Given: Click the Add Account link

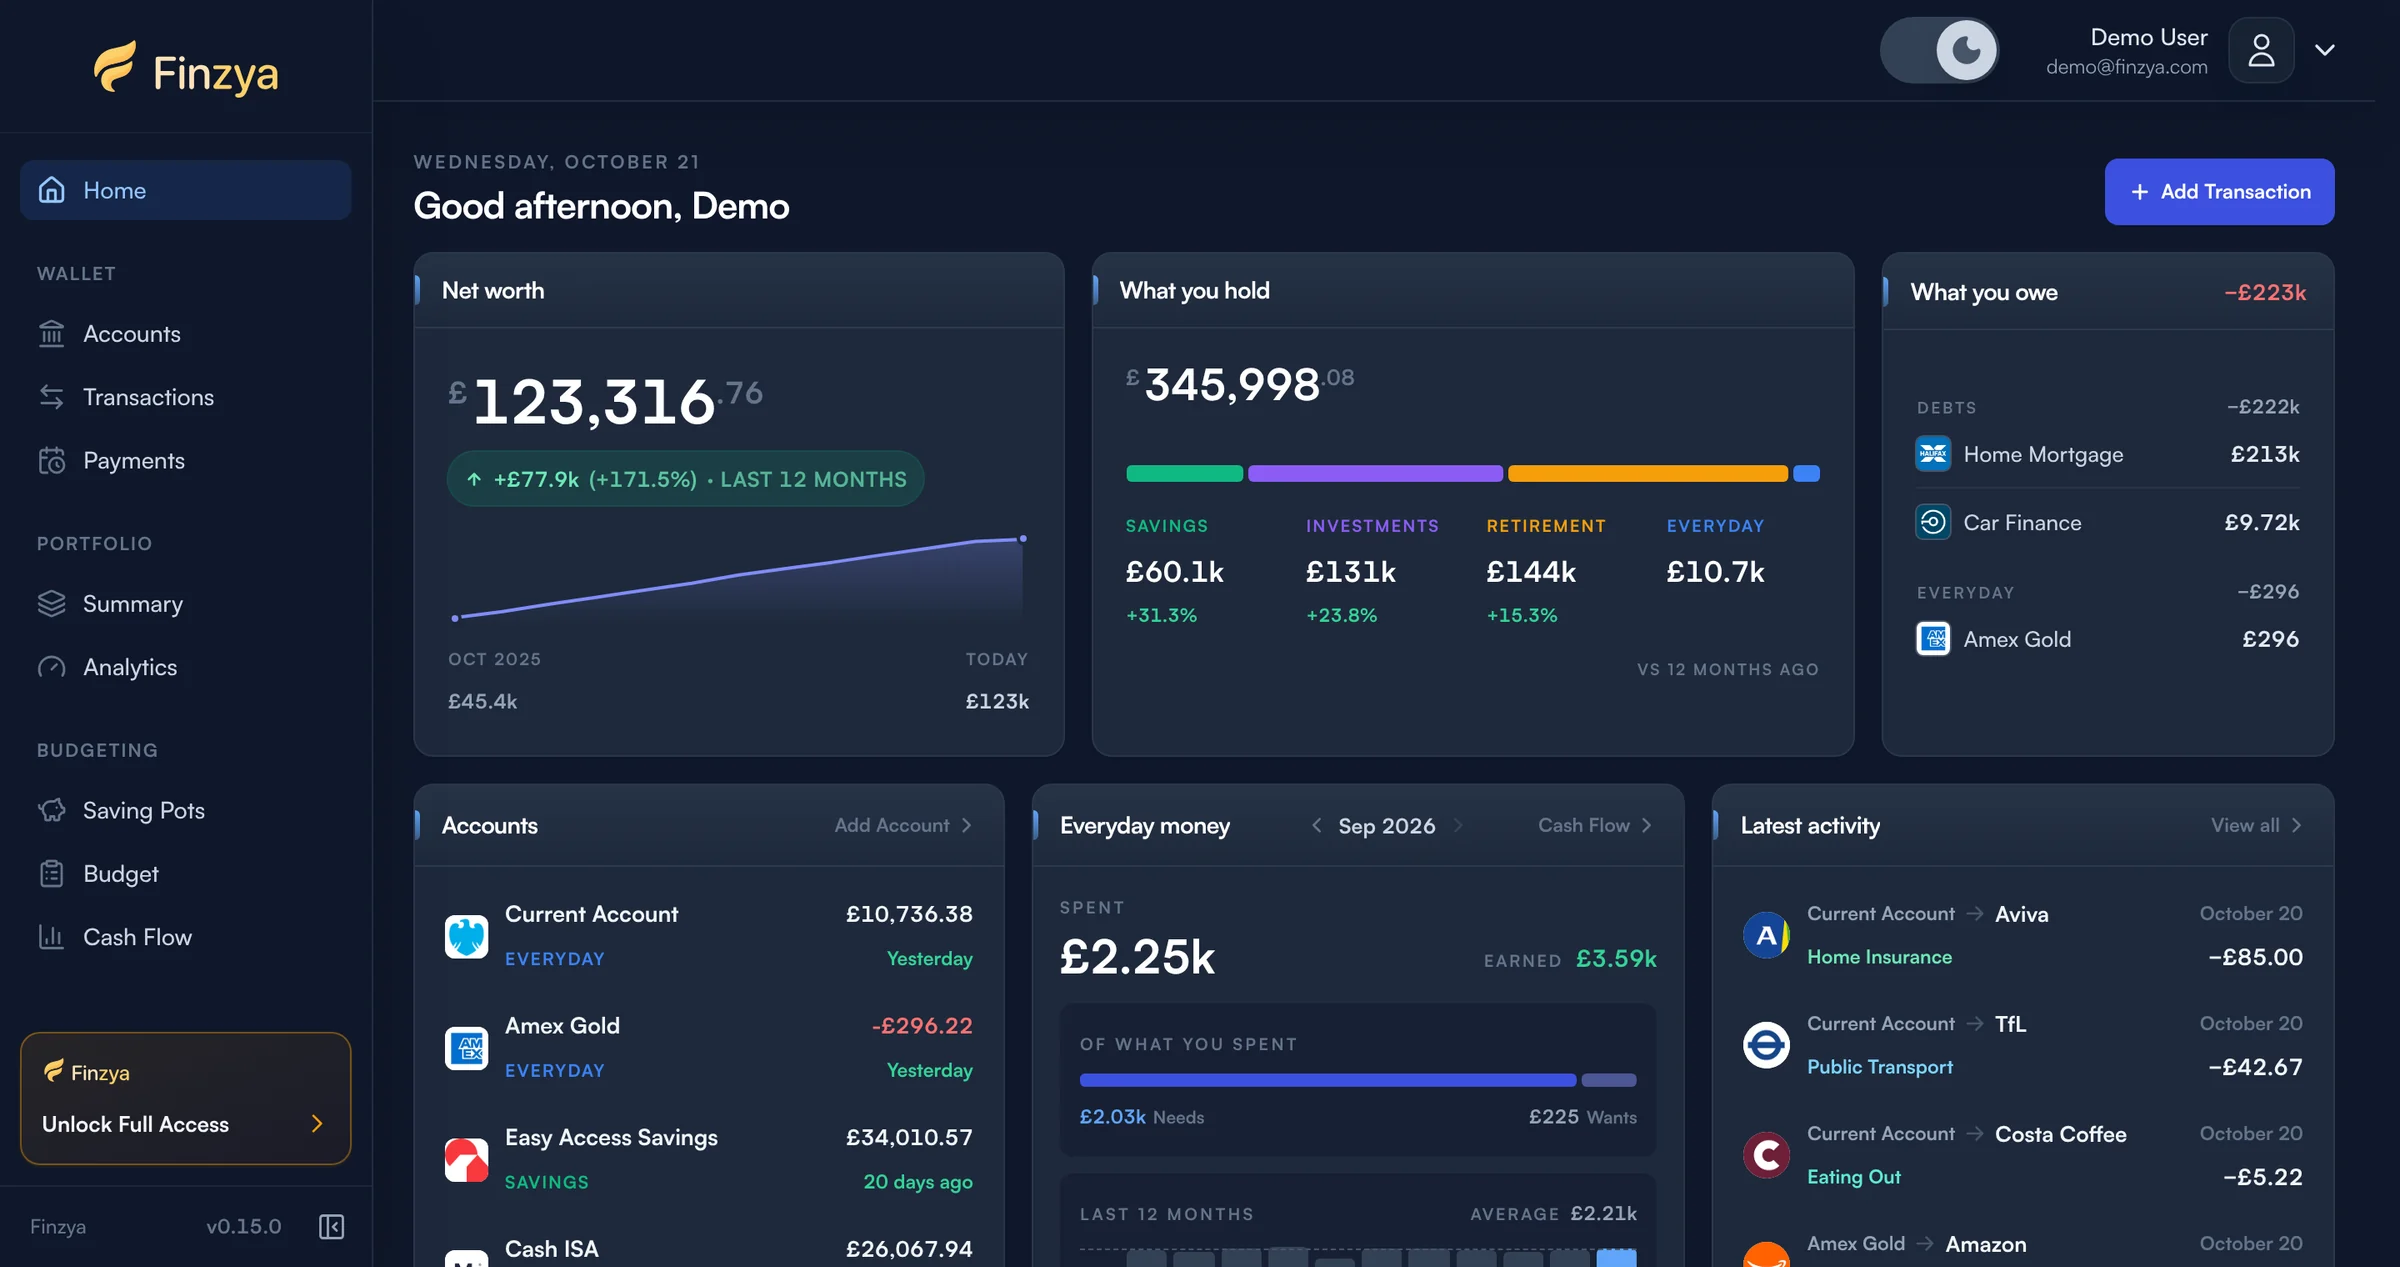Looking at the screenshot, I should click(903, 825).
